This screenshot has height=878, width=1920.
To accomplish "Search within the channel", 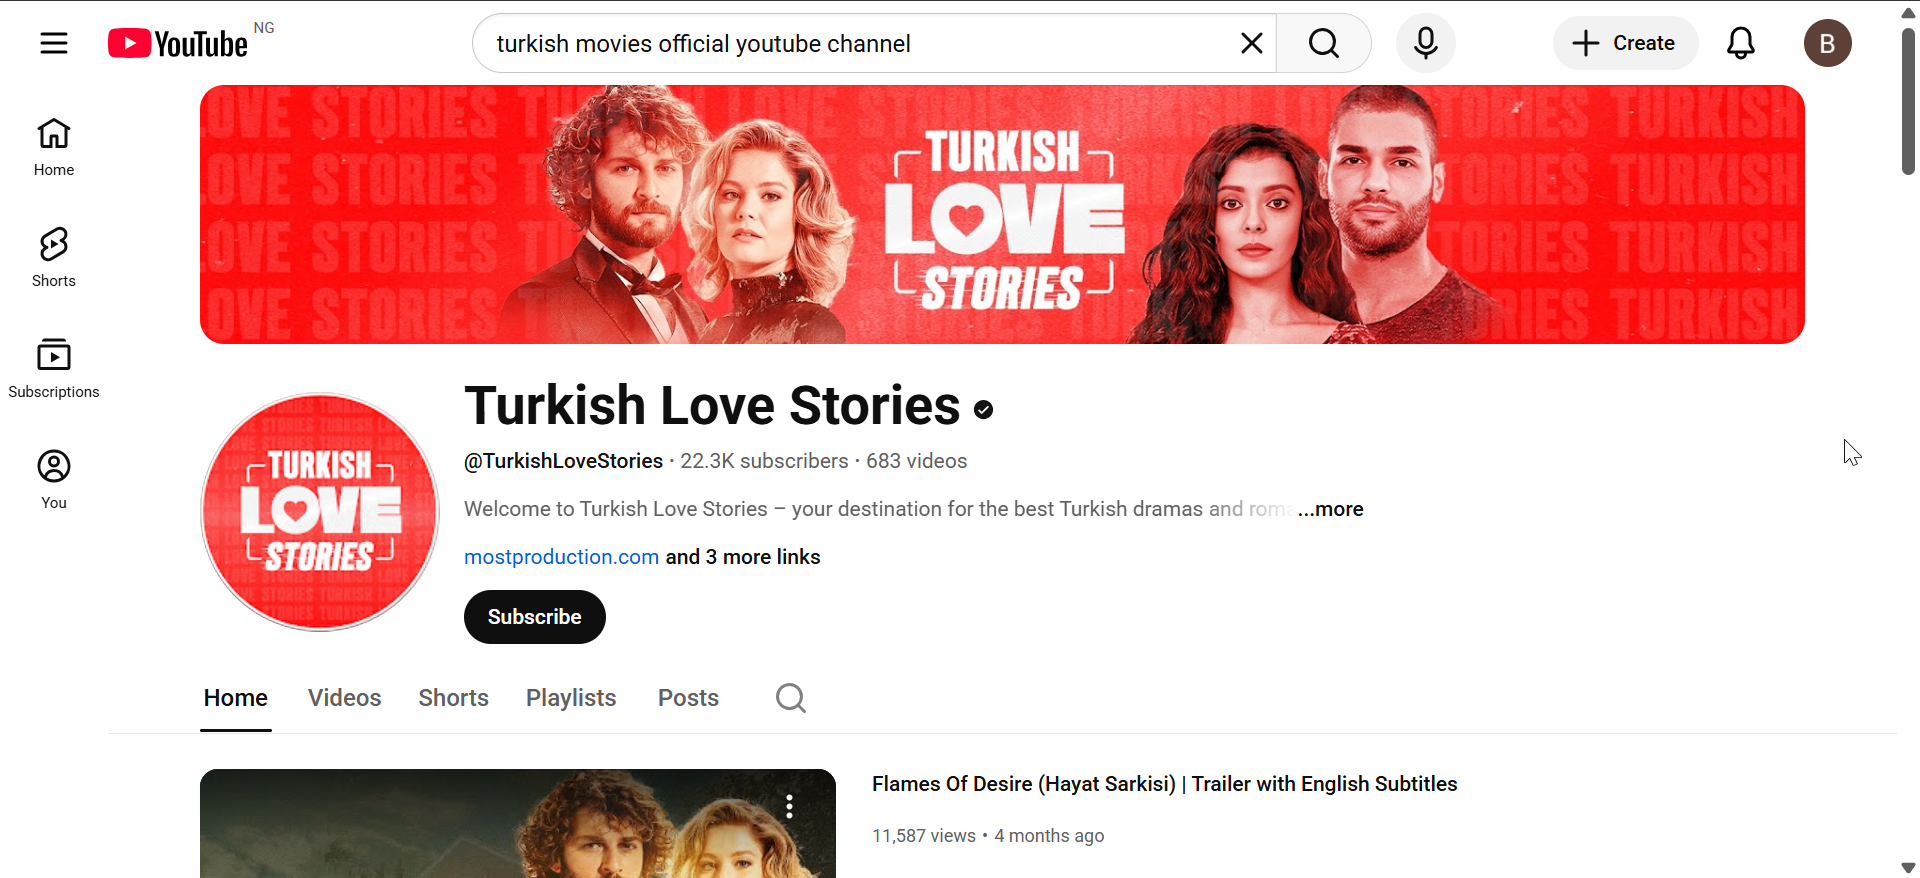I will [x=790, y=698].
